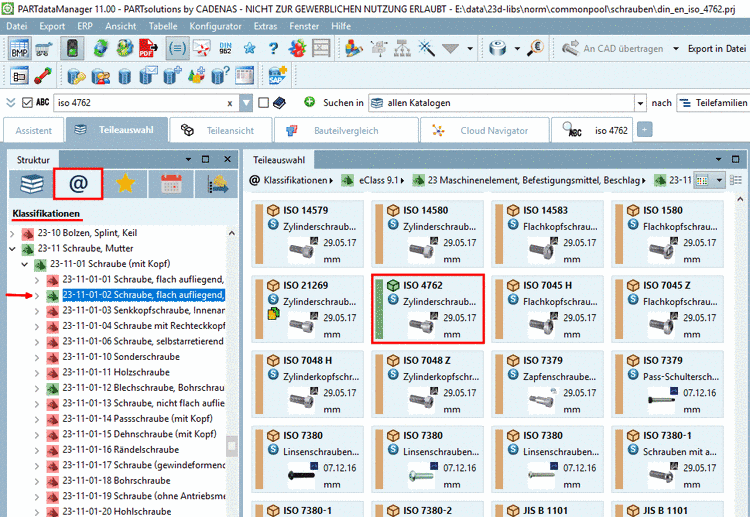The width and height of the screenshot is (750, 517).
Task: Switch to the Teileansicht tab
Action: point(221,130)
